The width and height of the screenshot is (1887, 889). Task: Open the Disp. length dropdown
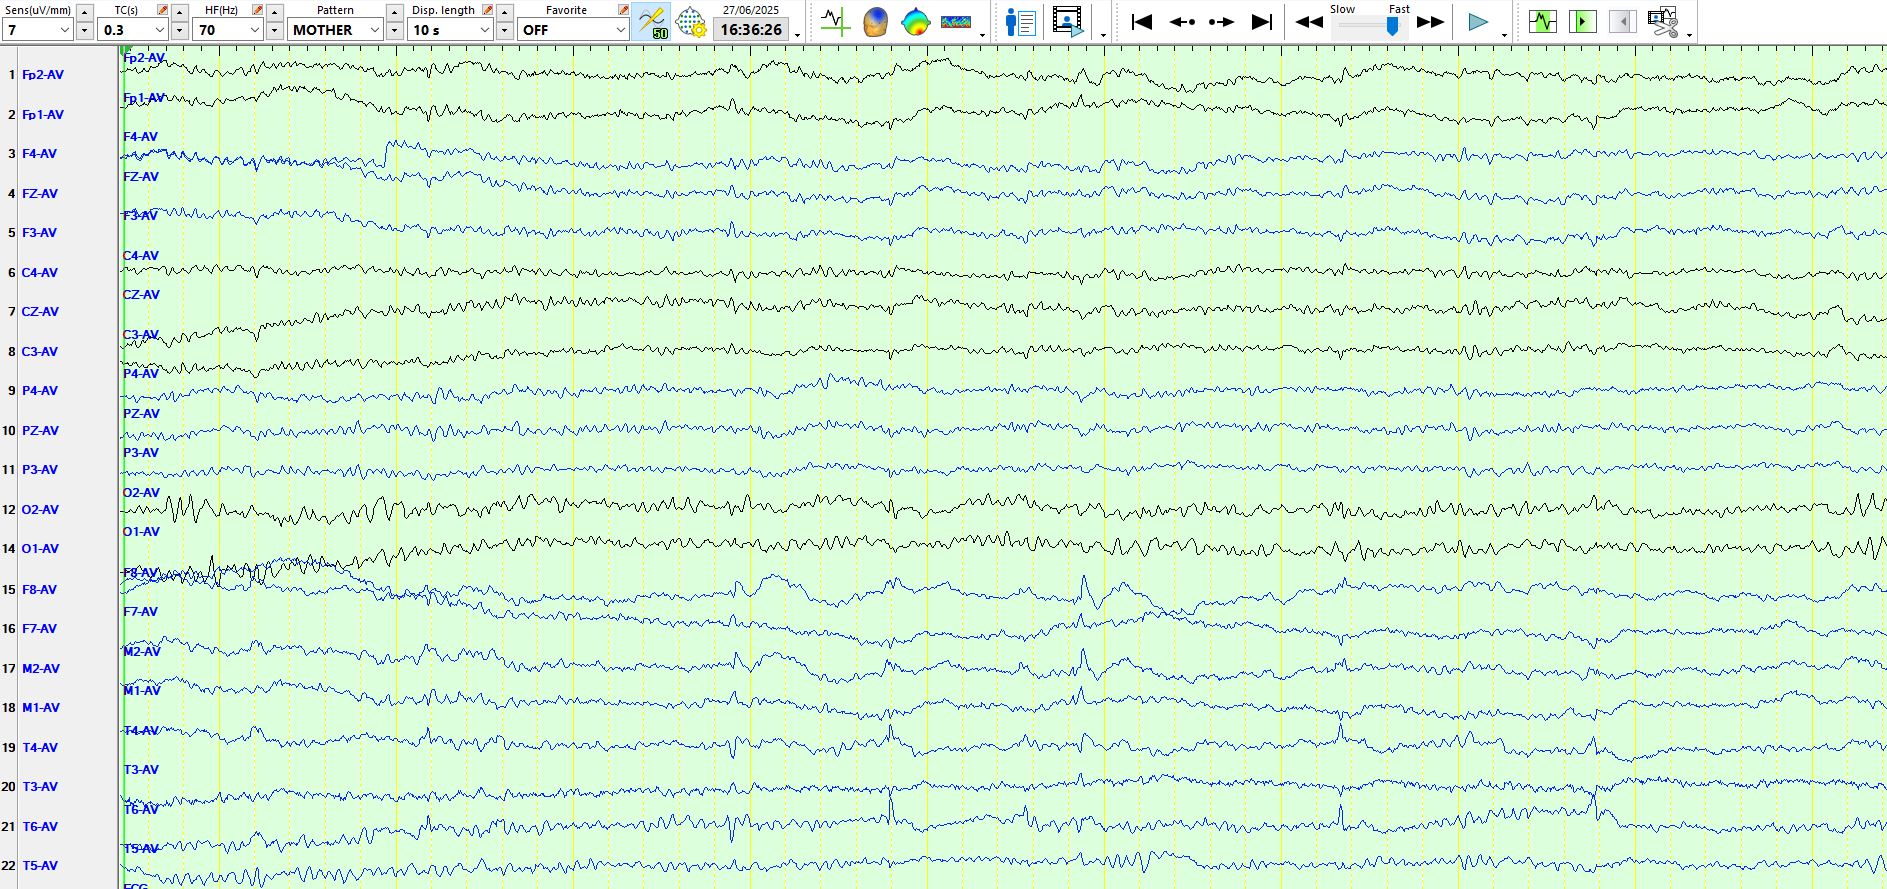[x=451, y=30]
